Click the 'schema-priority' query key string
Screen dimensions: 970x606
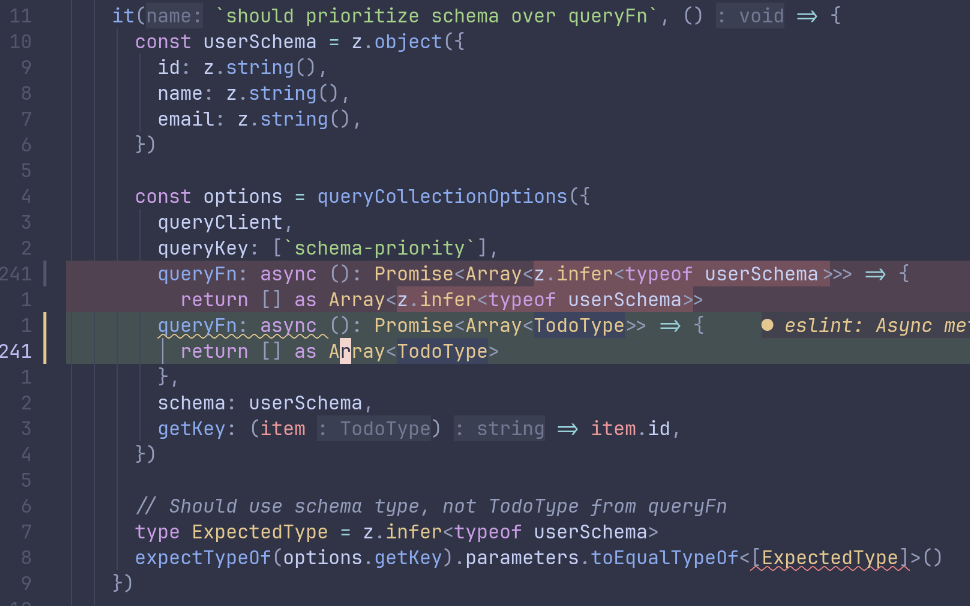[x=384, y=248]
